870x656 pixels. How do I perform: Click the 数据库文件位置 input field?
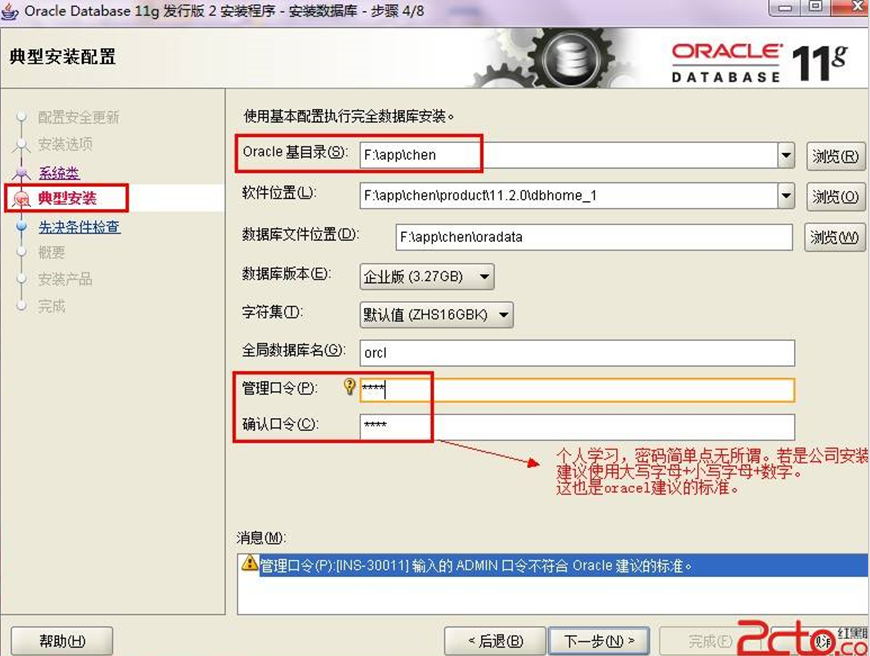tap(594, 237)
